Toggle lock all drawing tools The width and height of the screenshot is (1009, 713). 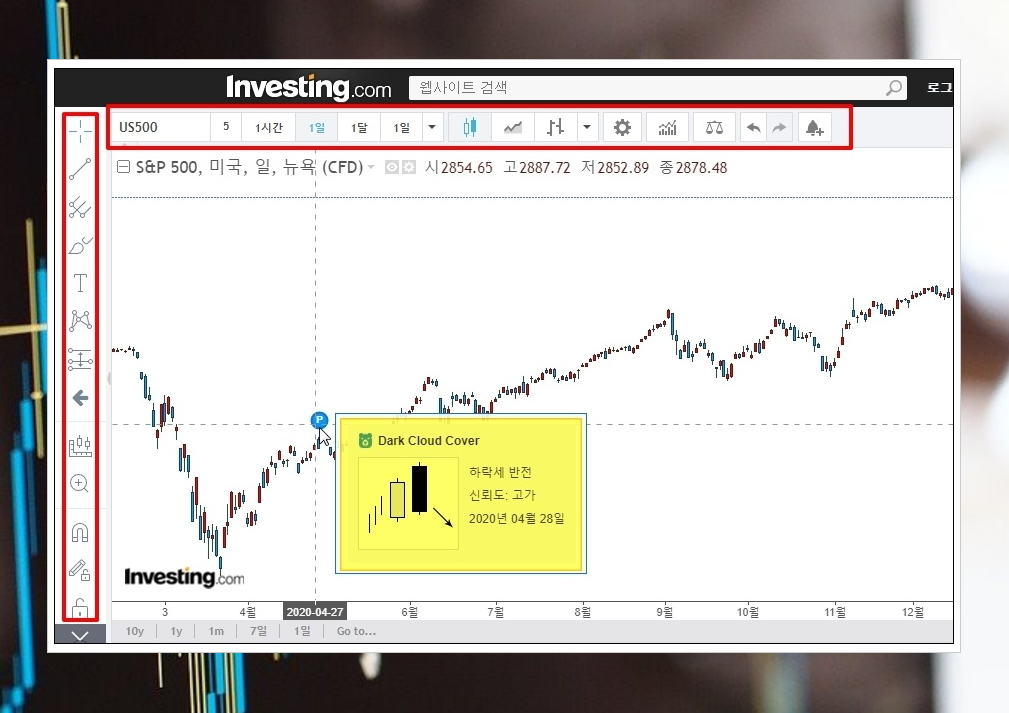(x=80, y=607)
